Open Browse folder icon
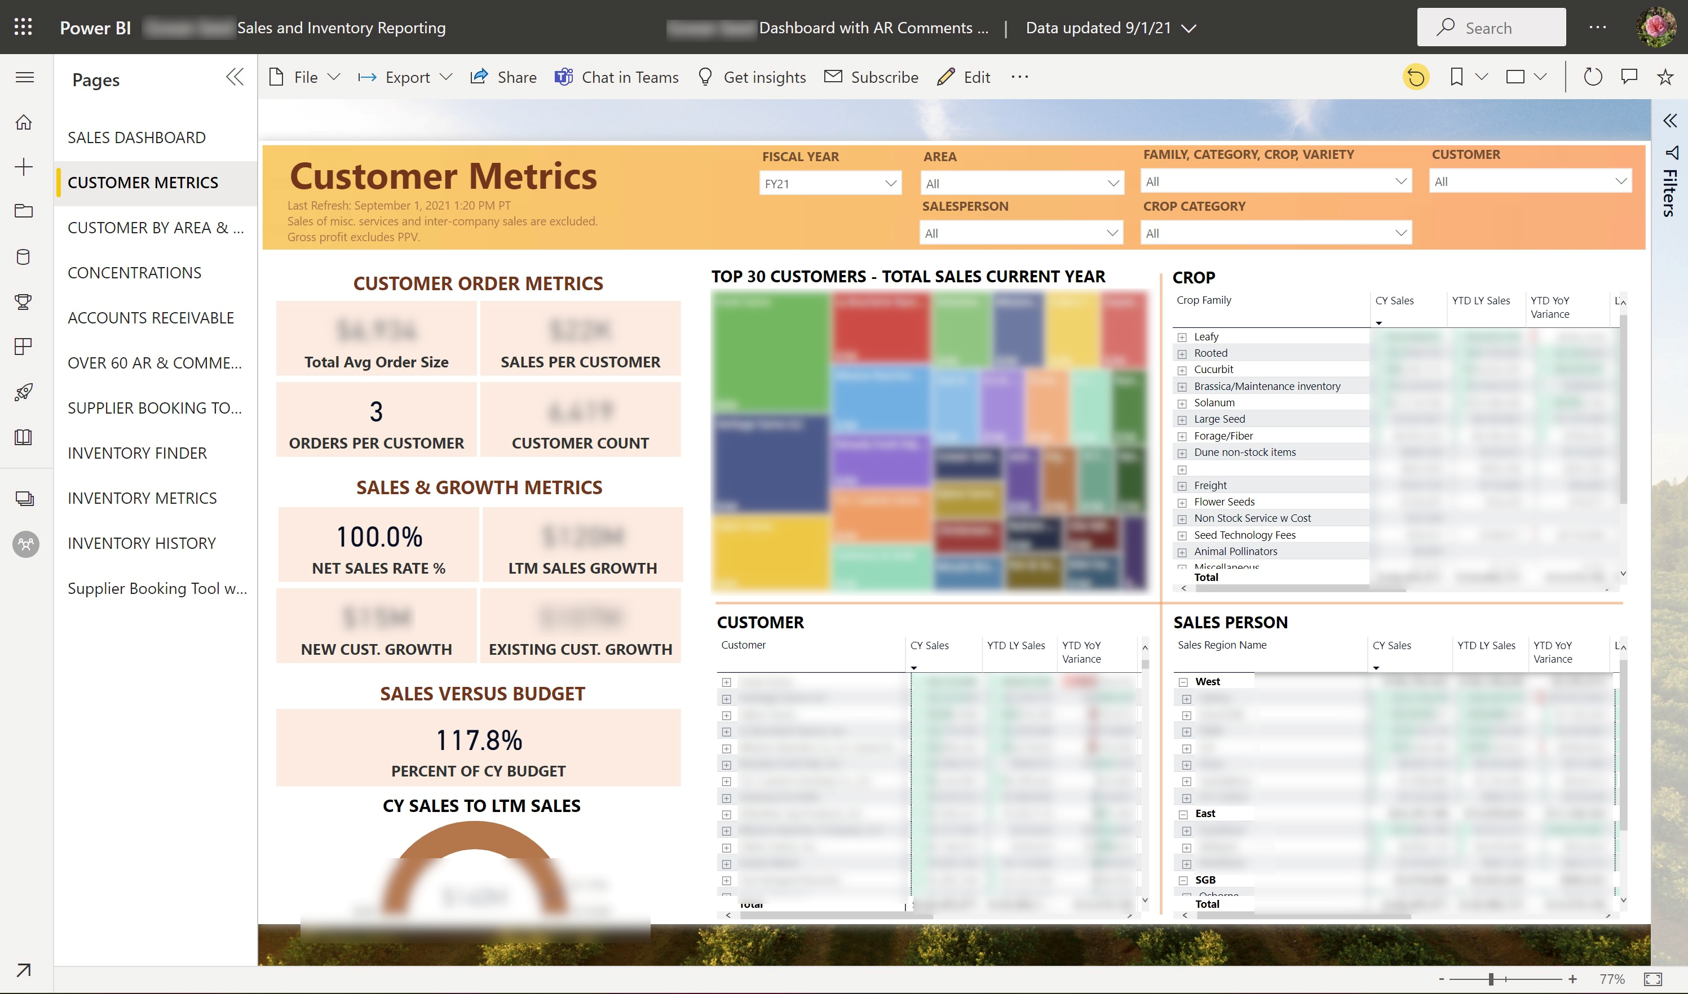 point(24,211)
